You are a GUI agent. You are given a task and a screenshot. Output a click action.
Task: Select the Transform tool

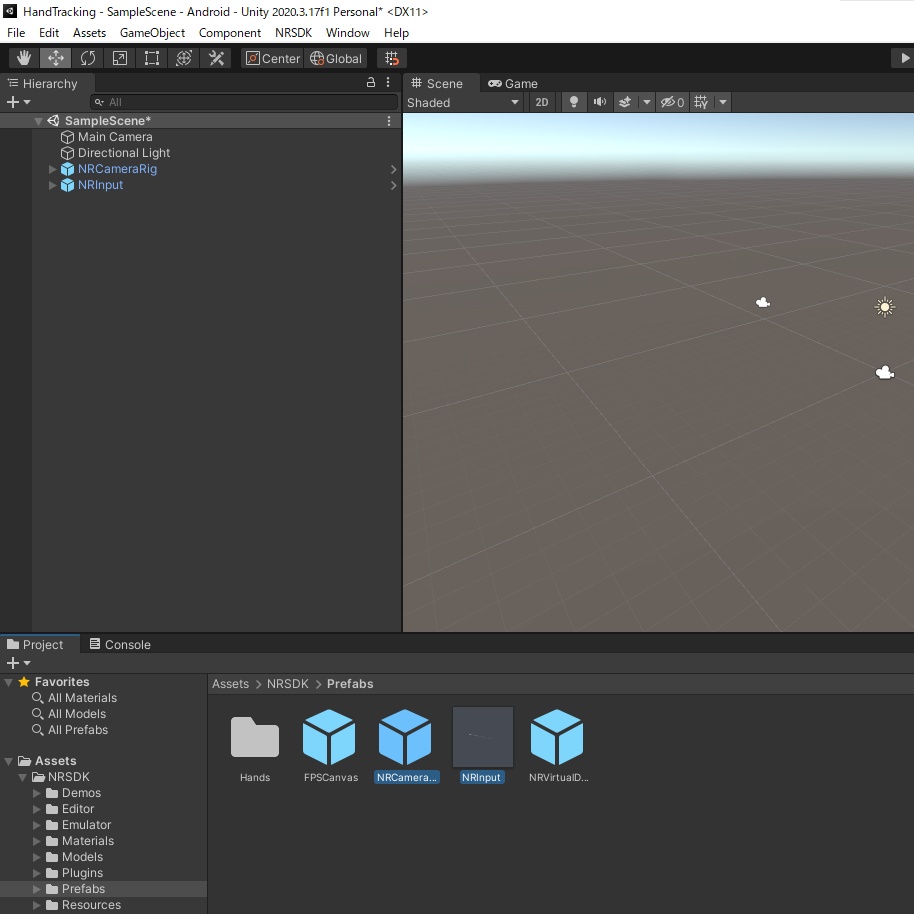(184, 58)
